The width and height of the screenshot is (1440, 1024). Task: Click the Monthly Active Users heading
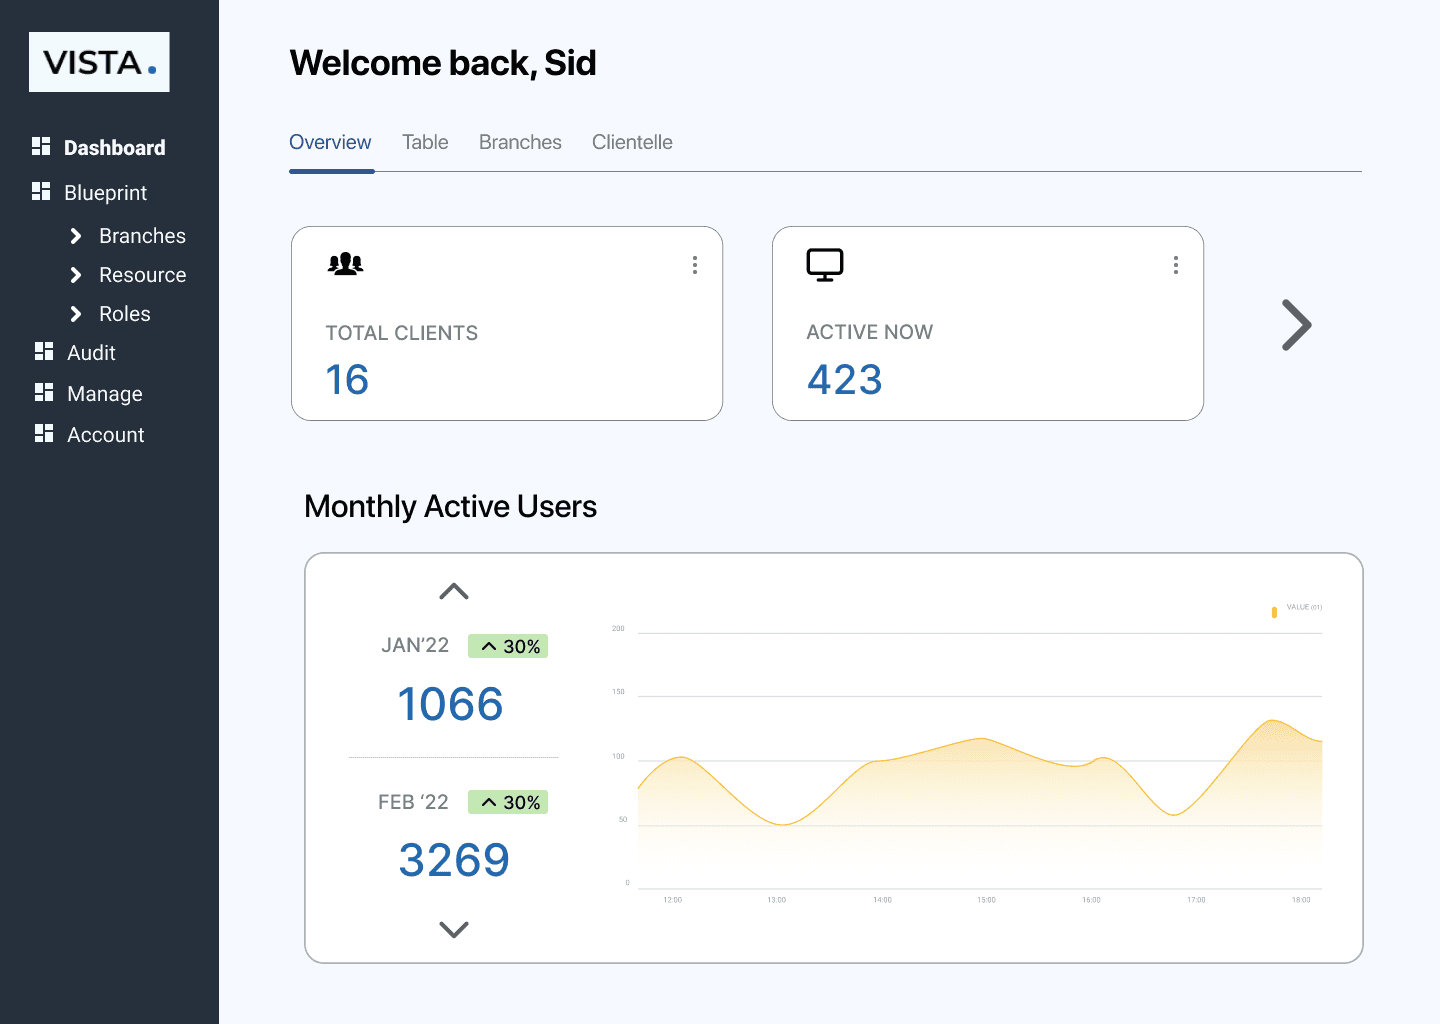[450, 507]
